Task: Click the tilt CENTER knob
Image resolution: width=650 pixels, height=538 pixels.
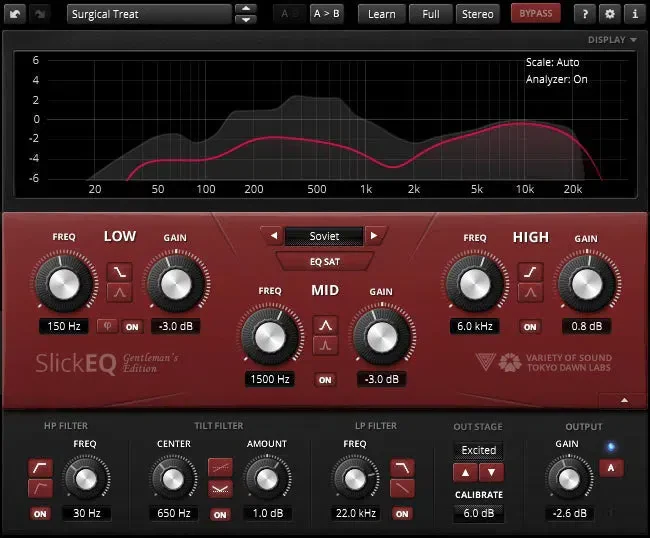Action: pos(173,479)
